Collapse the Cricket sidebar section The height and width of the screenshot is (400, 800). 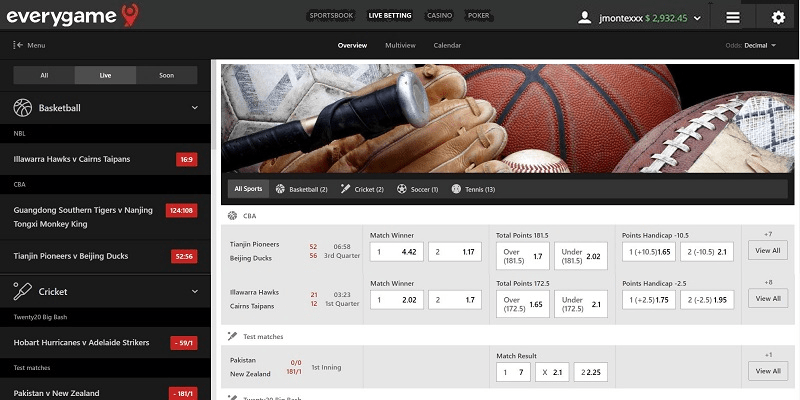click(194, 291)
